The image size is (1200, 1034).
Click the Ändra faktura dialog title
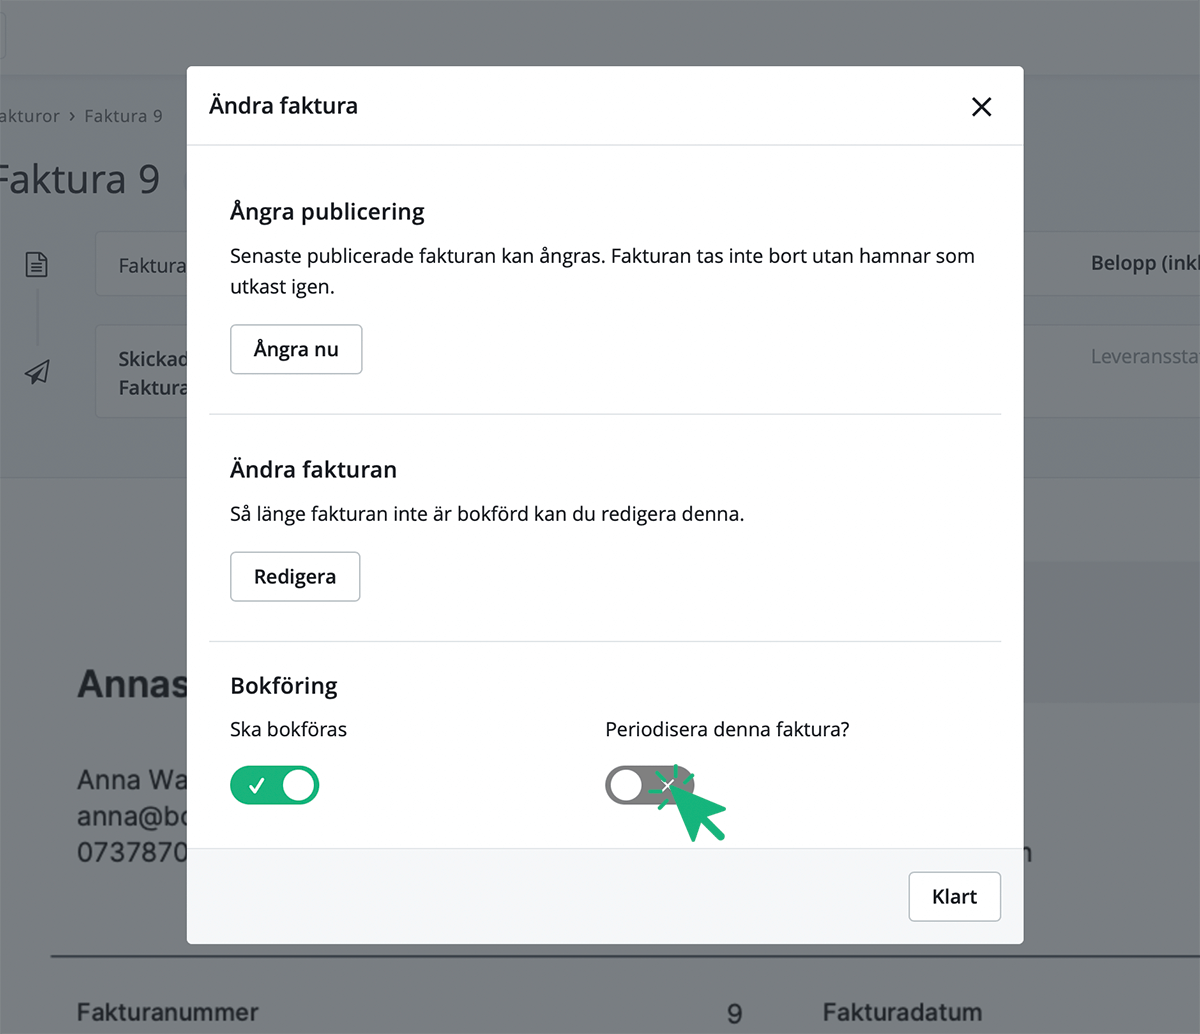pyautogui.click(x=283, y=106)
